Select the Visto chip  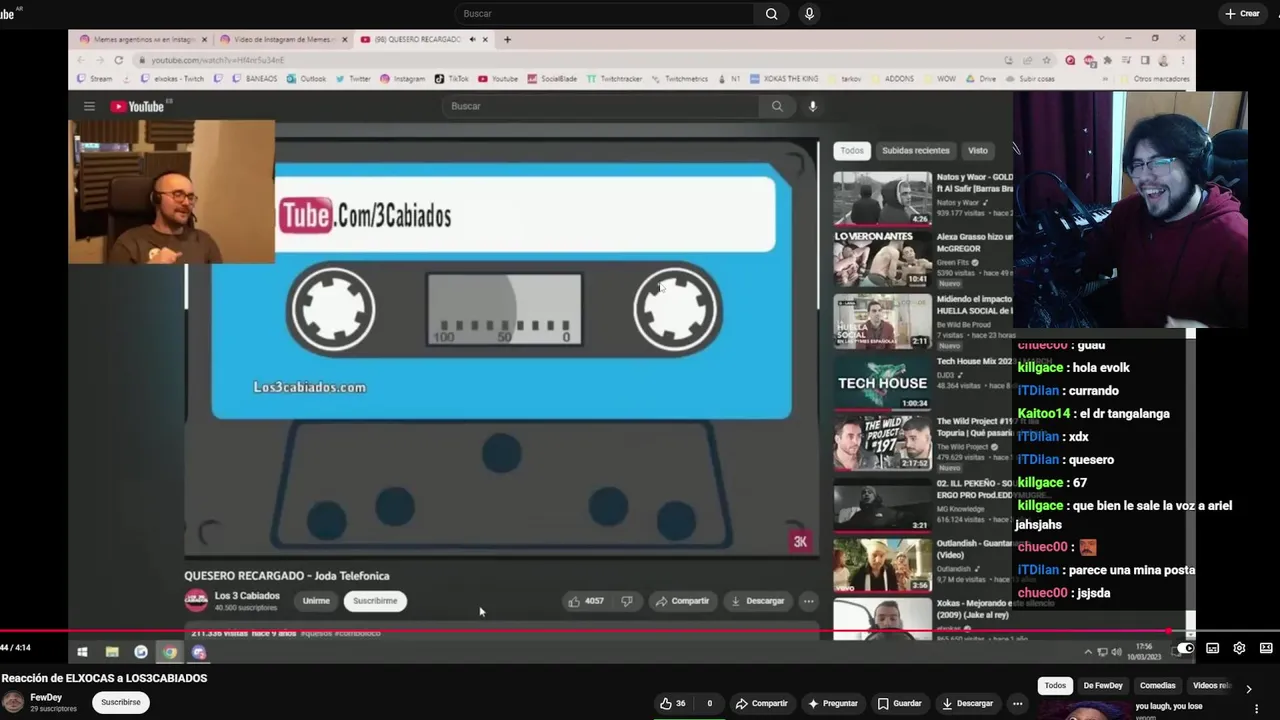977,151
